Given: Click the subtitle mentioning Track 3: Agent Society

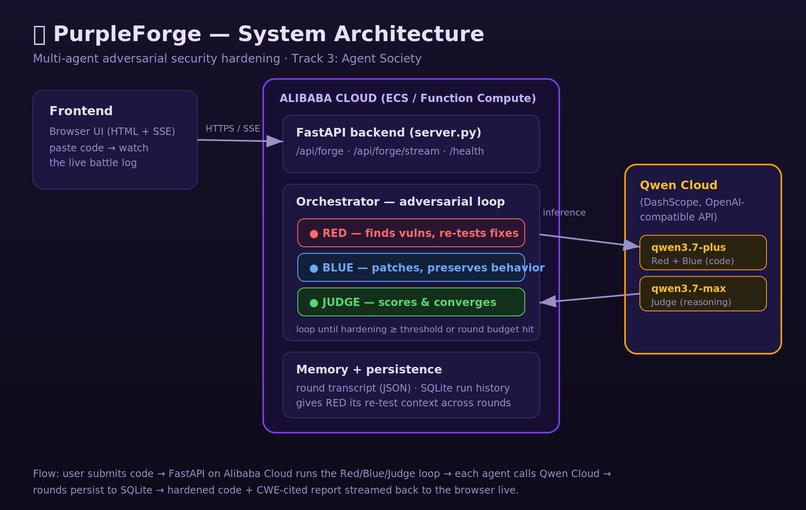Looking at the screenshot, I should pyautogui.click(x=227, y=59).
